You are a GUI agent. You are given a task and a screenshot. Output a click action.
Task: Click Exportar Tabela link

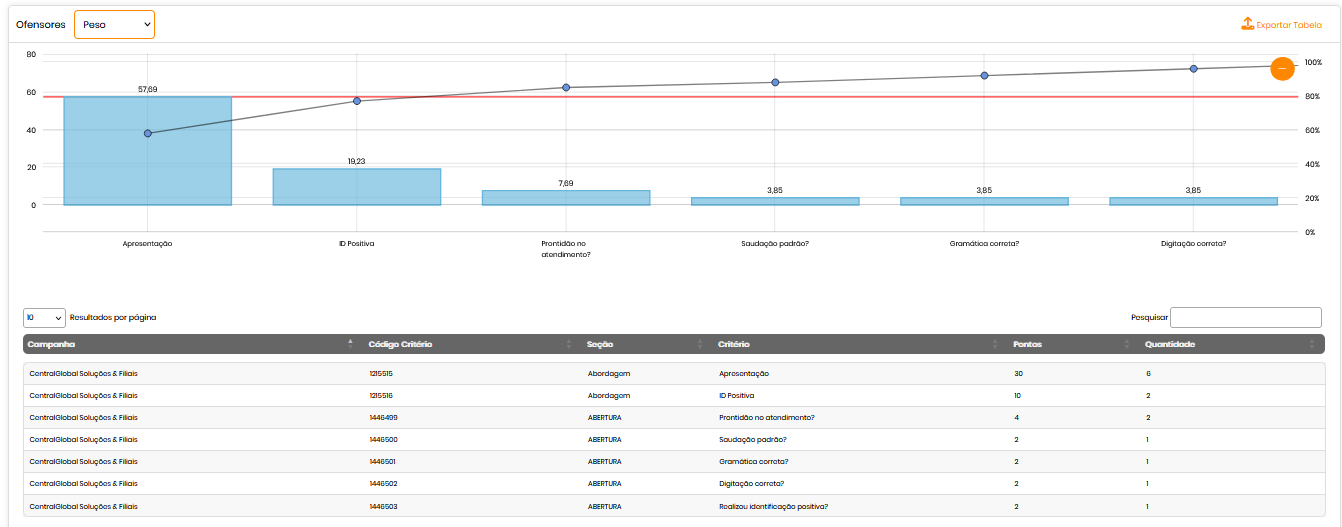[1289, 25]
